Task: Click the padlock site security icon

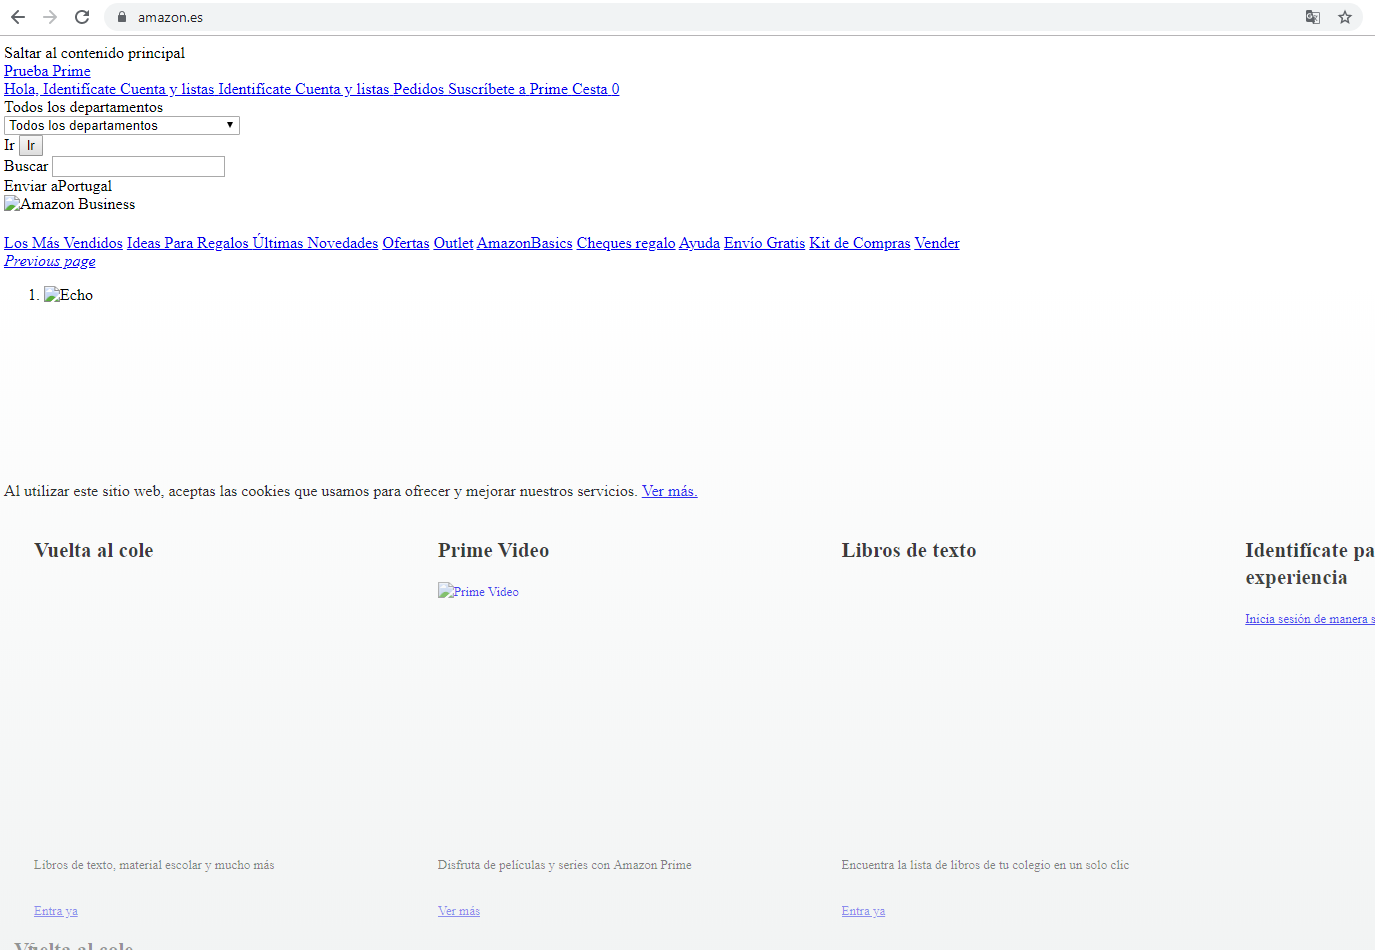Action: (122, 17)
